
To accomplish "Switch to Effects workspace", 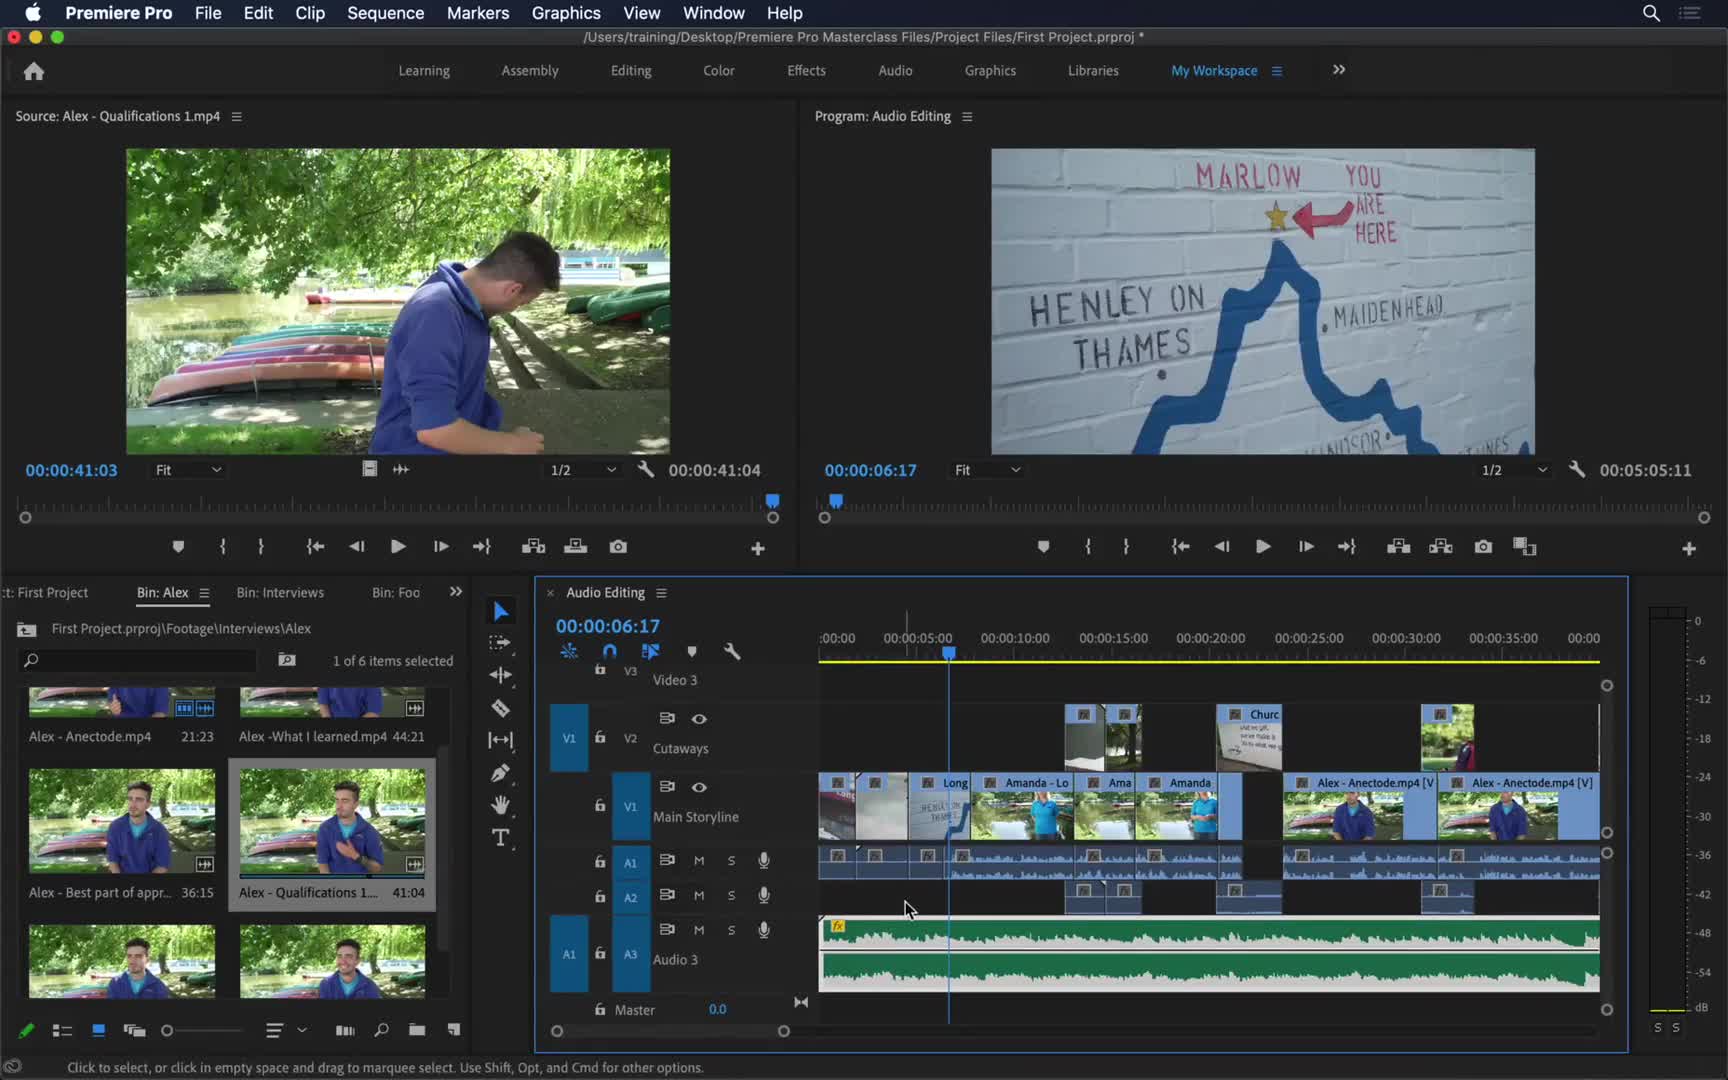I will [806, 71].
